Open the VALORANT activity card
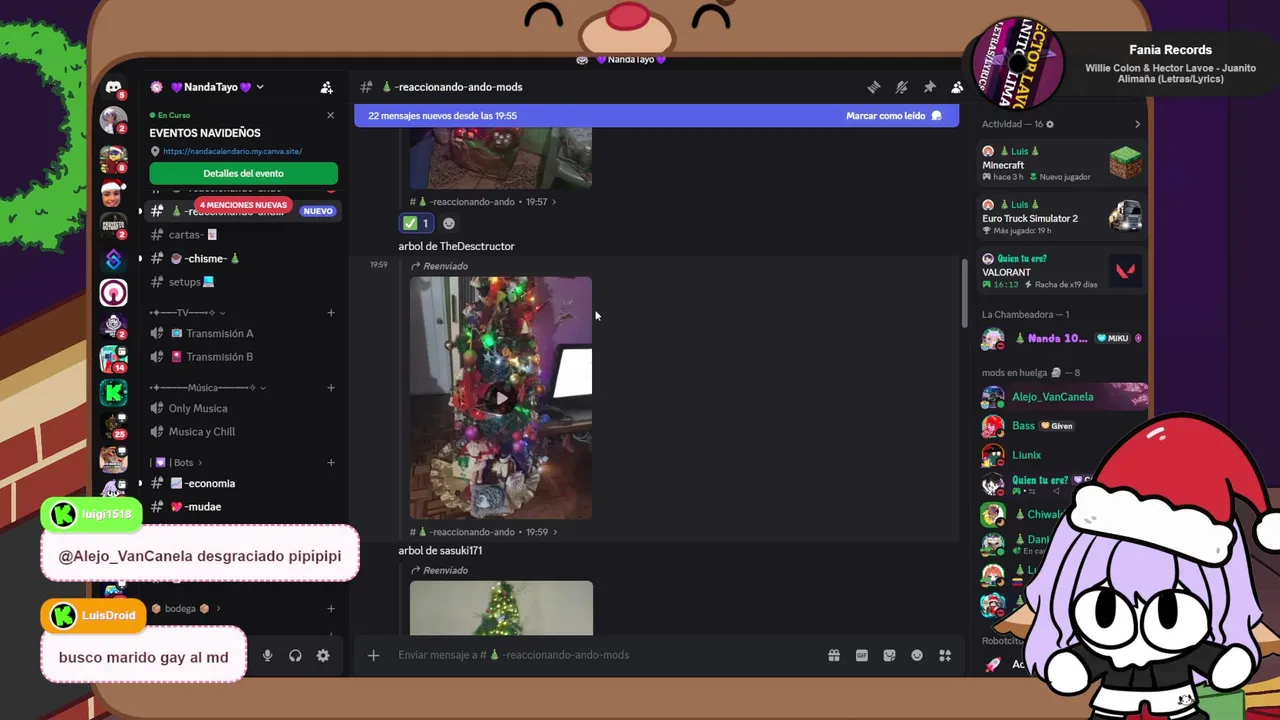The width and height of the screenshot is (1280, 720). click(1061, 271)
